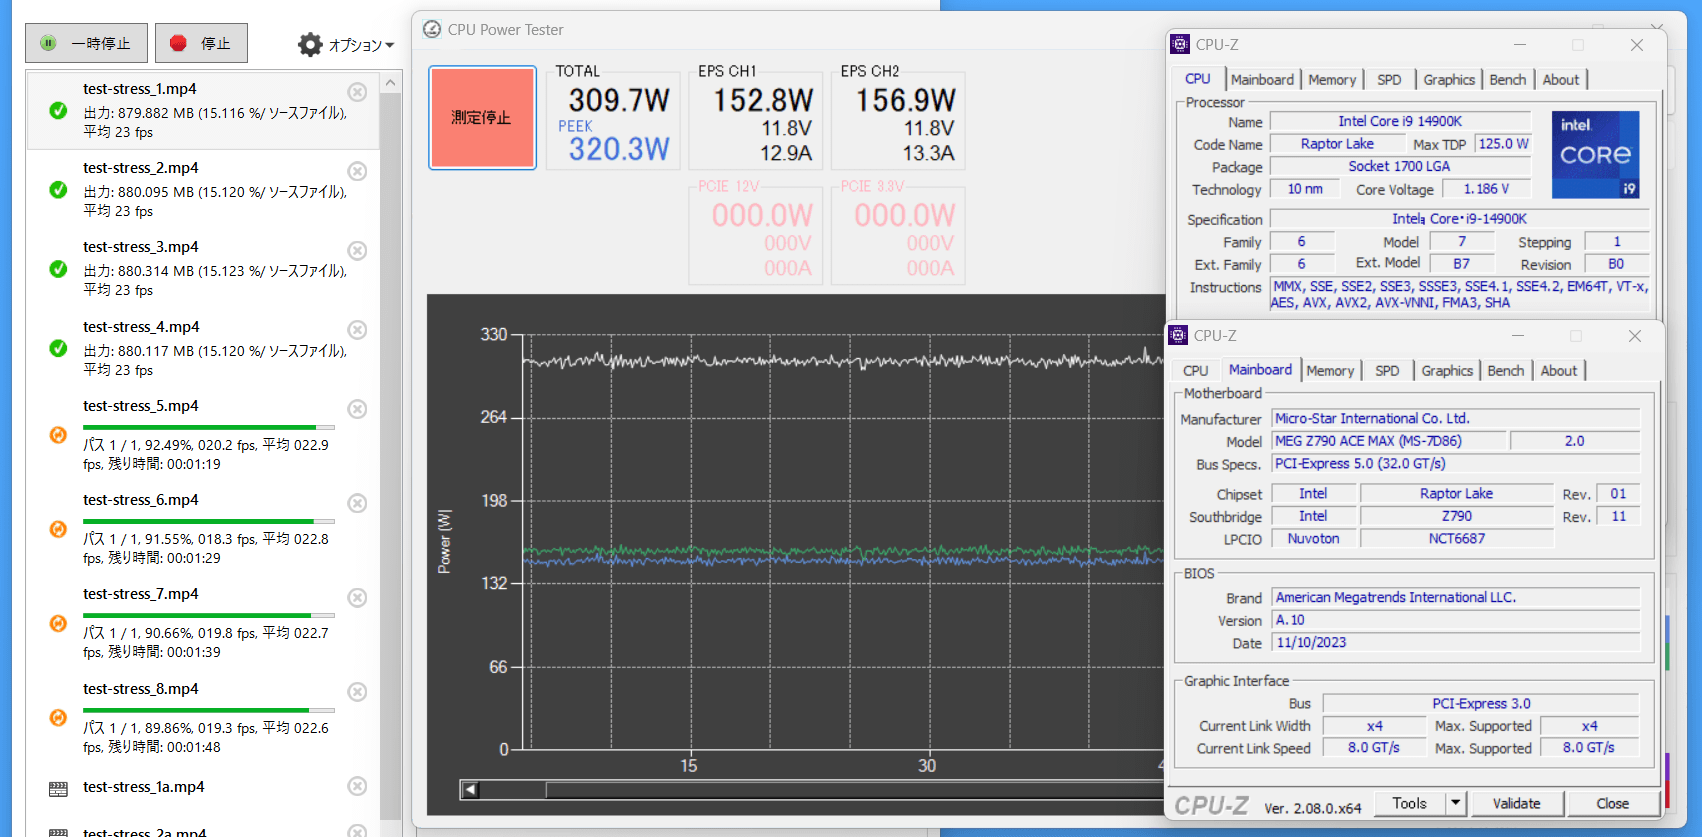Select SPD tab in upper CPU-Z window

click(x=1389, y=80)
